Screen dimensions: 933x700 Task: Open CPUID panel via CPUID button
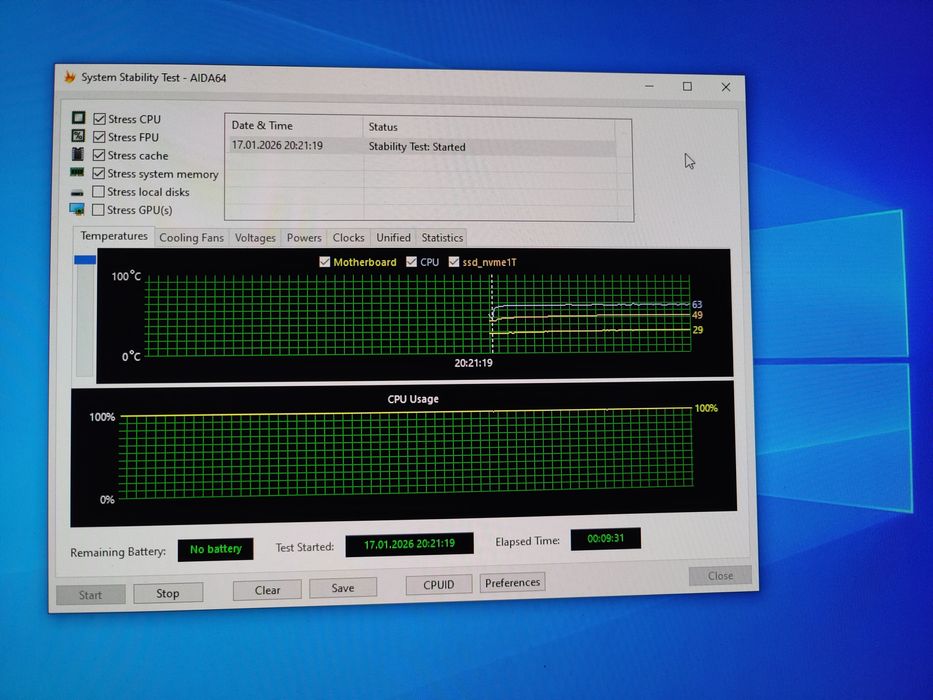pyautogui.click(x=439, y=585)
